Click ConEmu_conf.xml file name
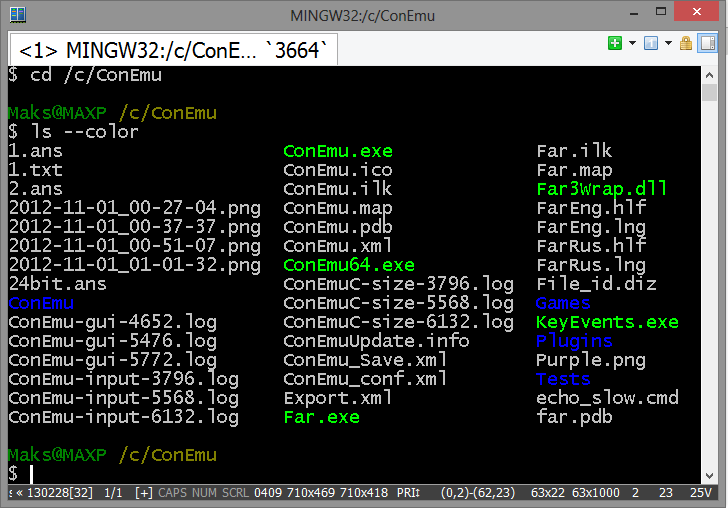Image resolution: width=728 pixels, height=508 pixels. [x=365, y=379]
